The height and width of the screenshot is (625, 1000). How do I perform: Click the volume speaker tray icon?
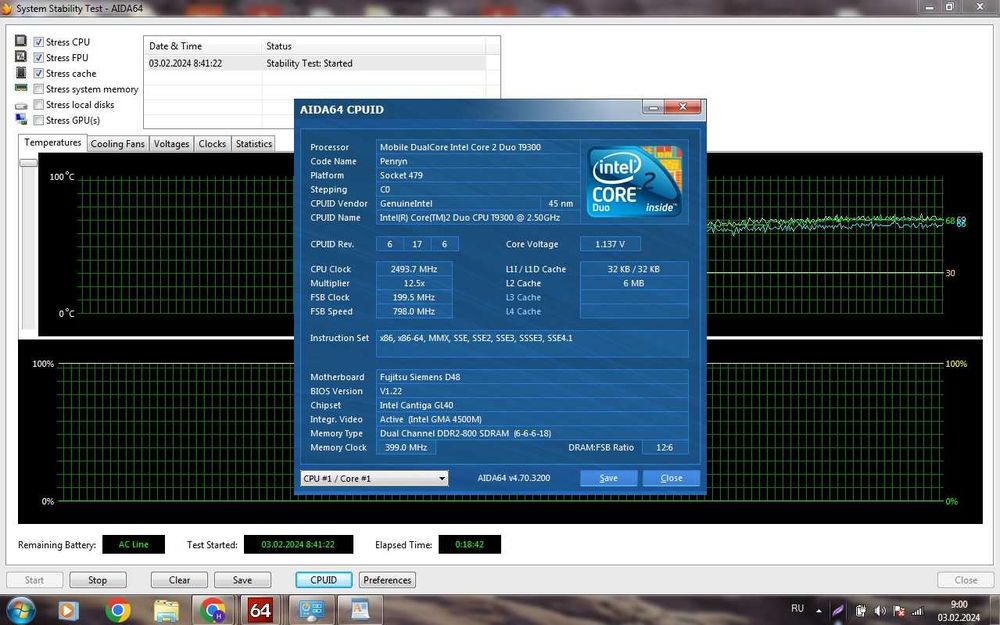pos(879,611)
